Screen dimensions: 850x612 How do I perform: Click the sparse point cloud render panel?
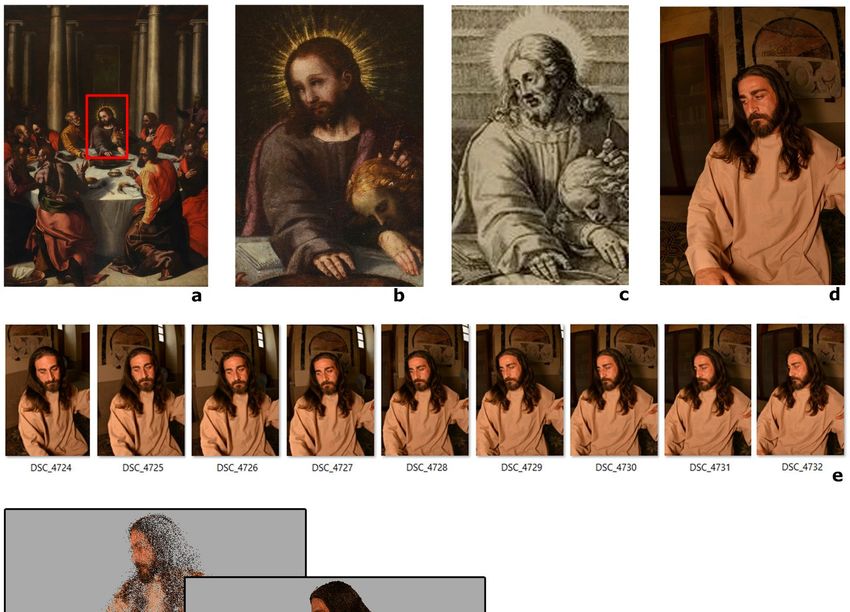tap(155, 560)
